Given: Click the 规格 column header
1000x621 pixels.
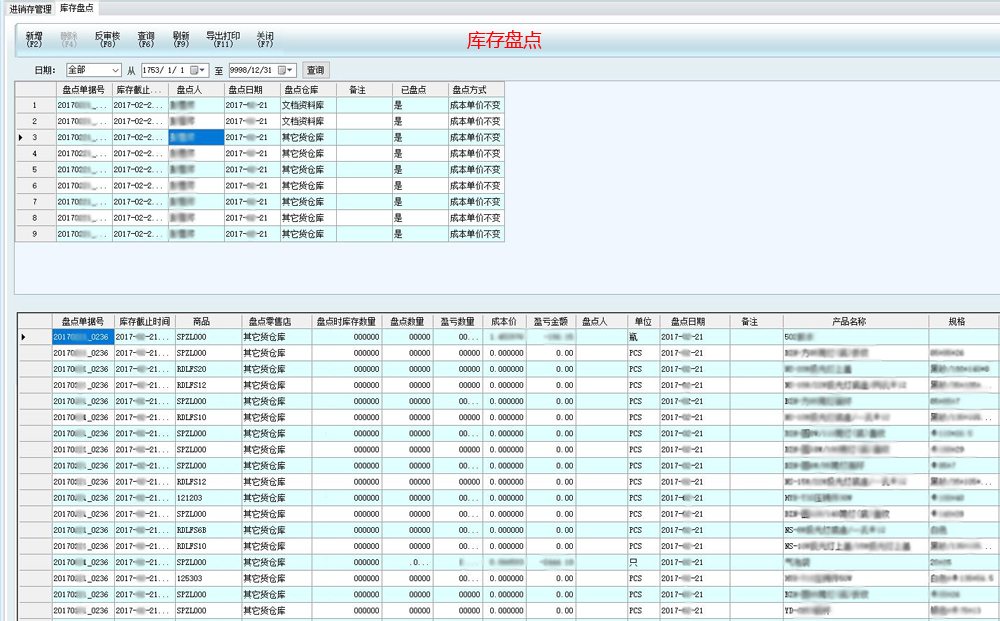Looking at the screenshot, I should click(x=964, y=321).
